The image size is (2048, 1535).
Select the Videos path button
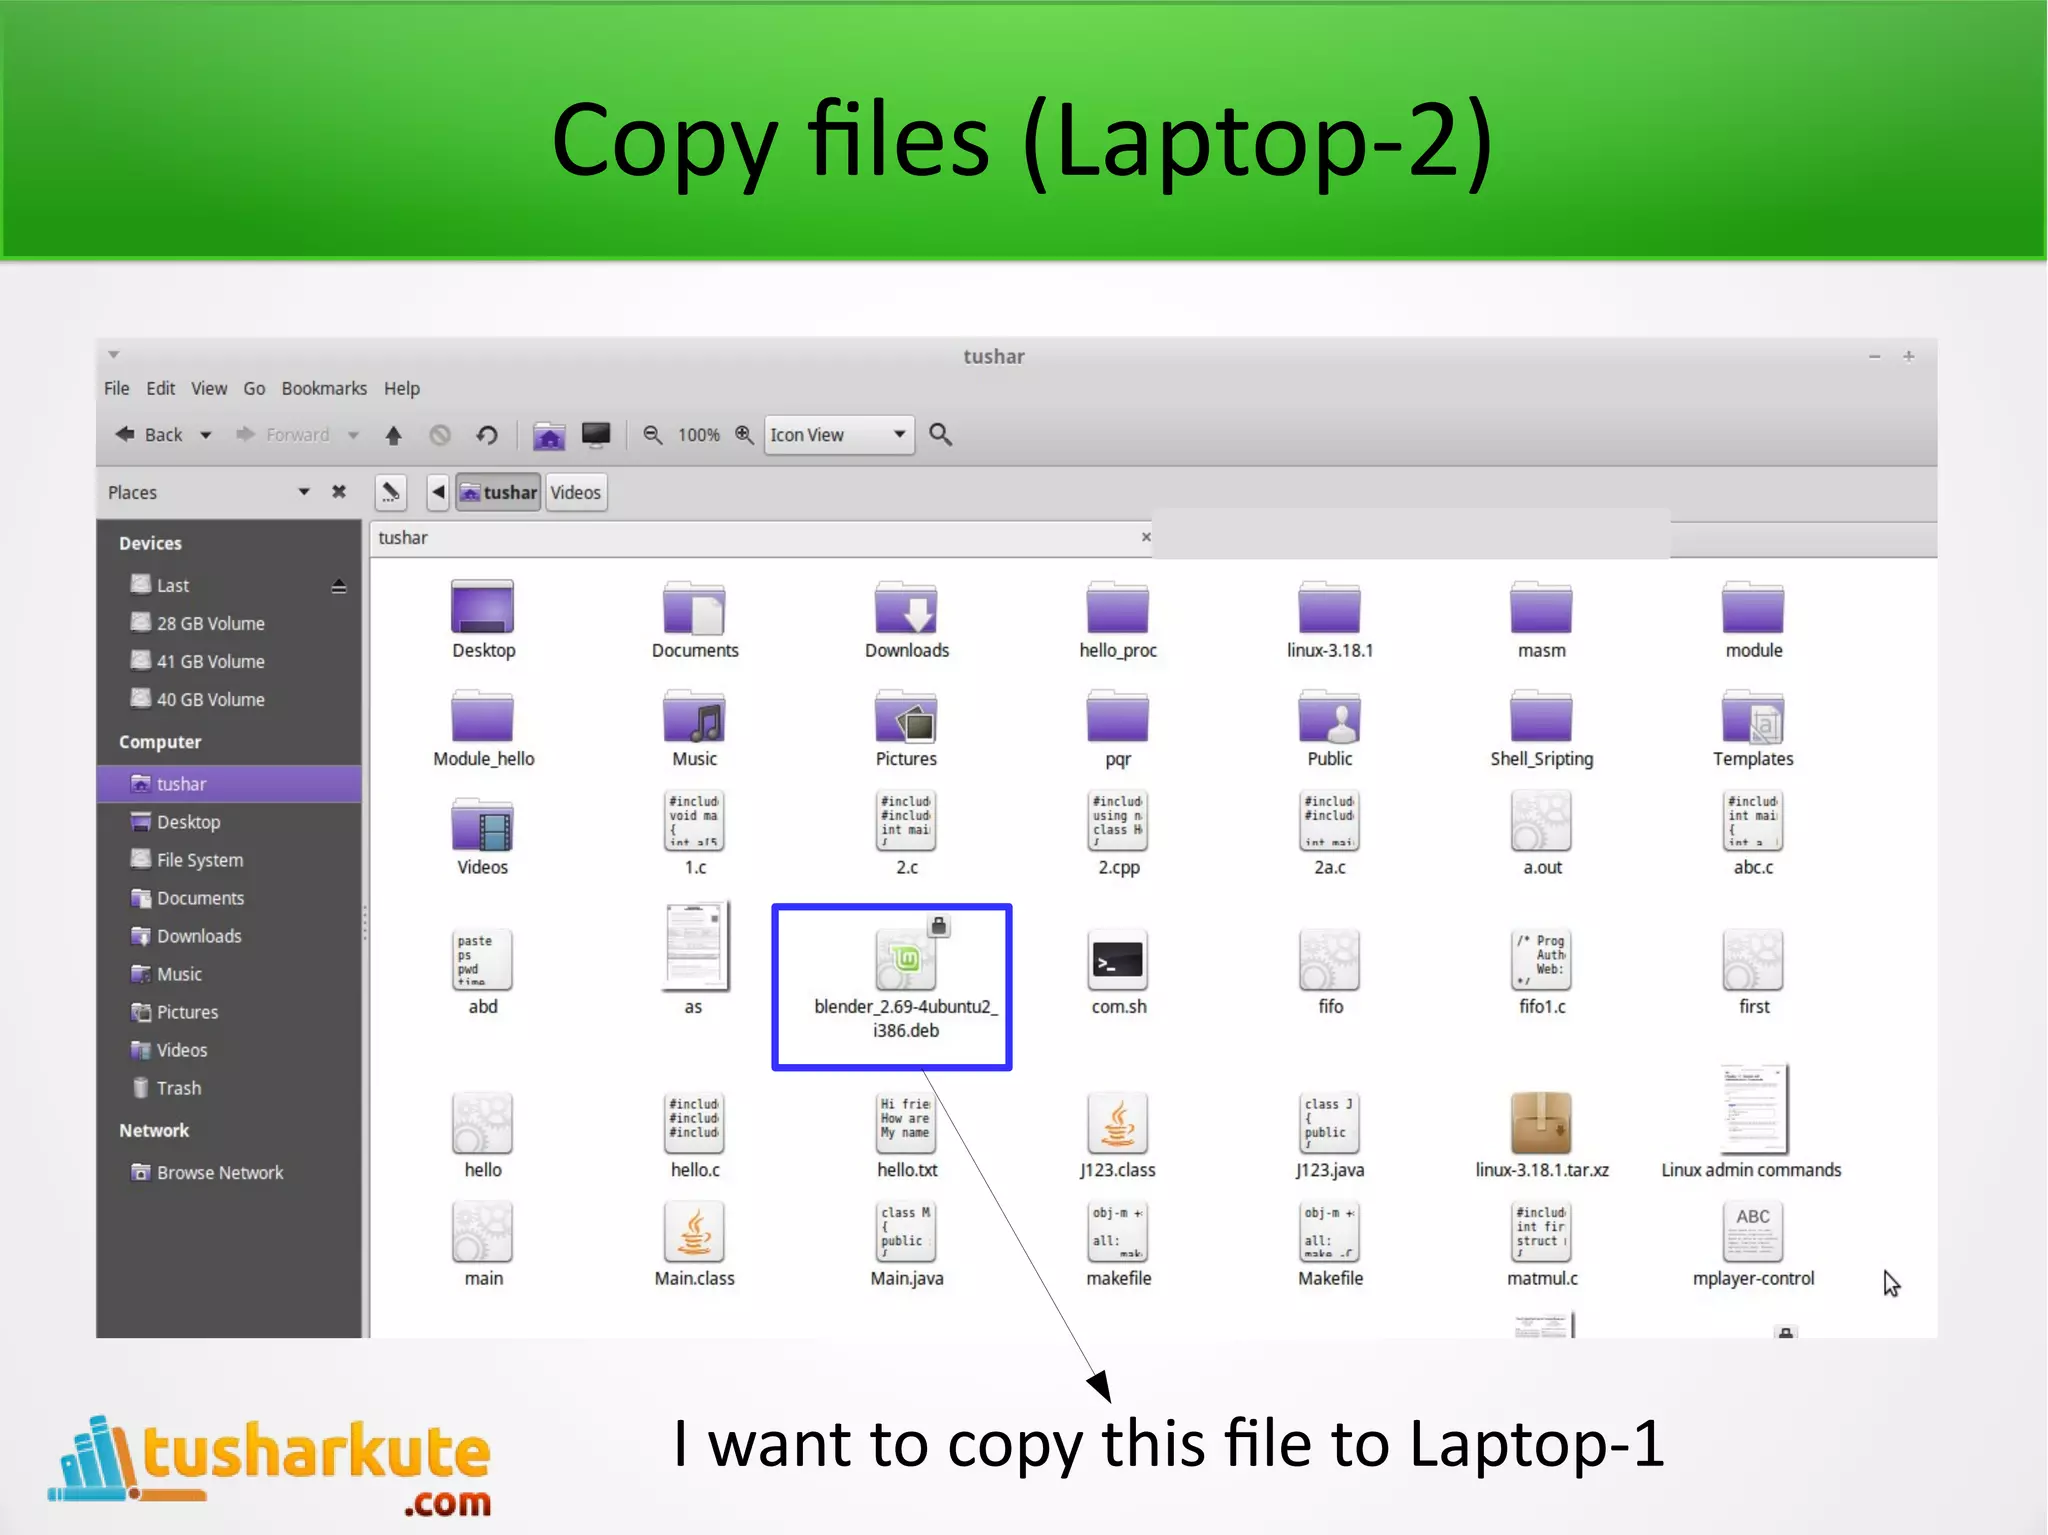click(x=576, y=492)
